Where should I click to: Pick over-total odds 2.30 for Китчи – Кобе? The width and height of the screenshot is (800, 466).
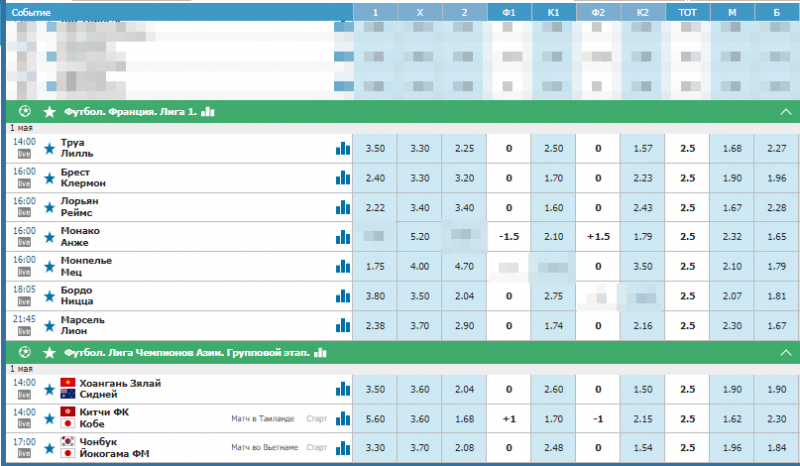(775, 418)
